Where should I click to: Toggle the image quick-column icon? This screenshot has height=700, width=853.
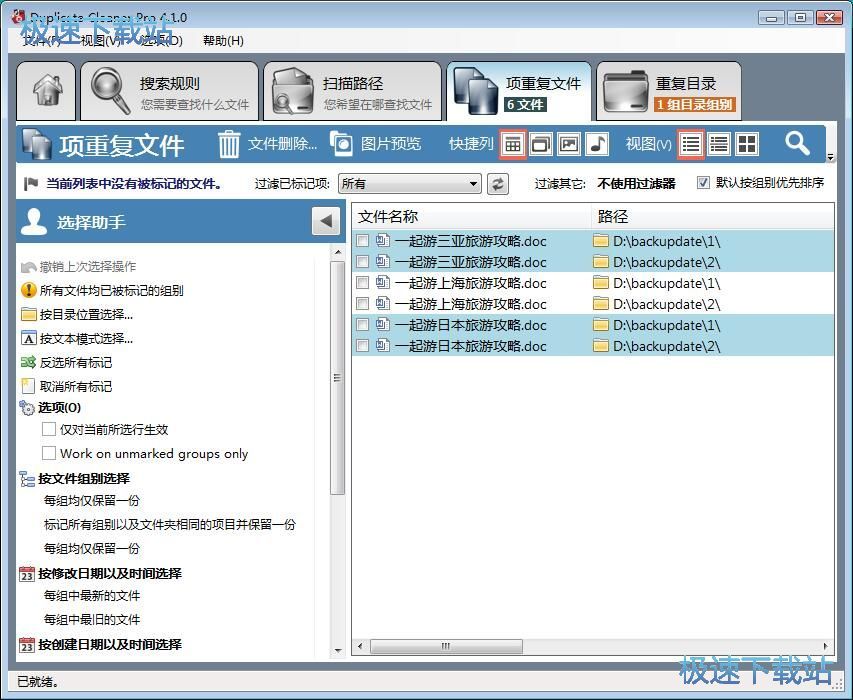568,144
